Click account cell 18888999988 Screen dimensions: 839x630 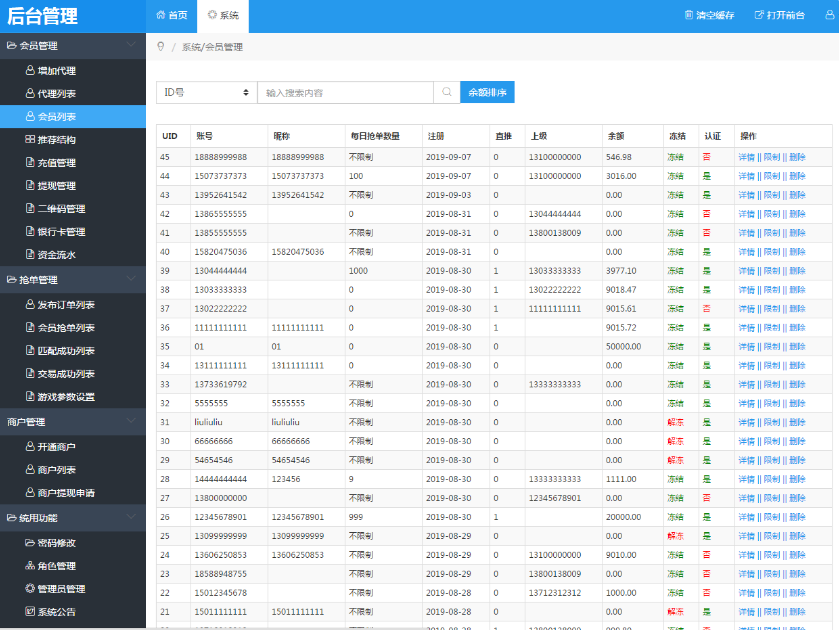(x=220, y=157)
